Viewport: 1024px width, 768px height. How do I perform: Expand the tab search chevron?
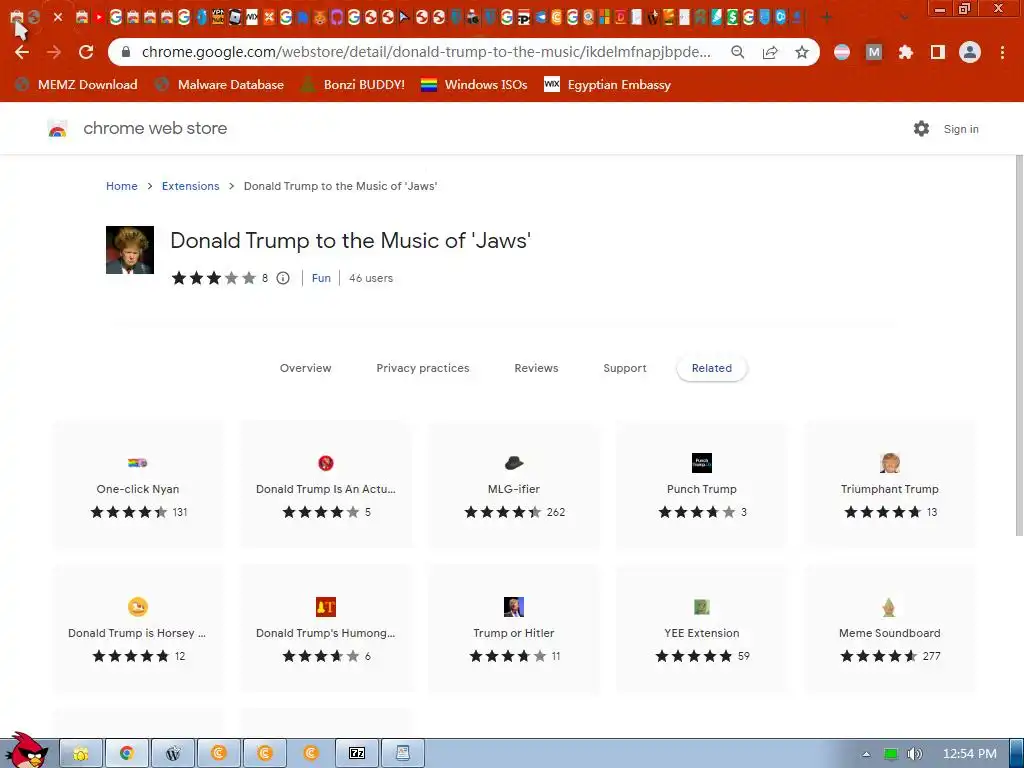904,18
